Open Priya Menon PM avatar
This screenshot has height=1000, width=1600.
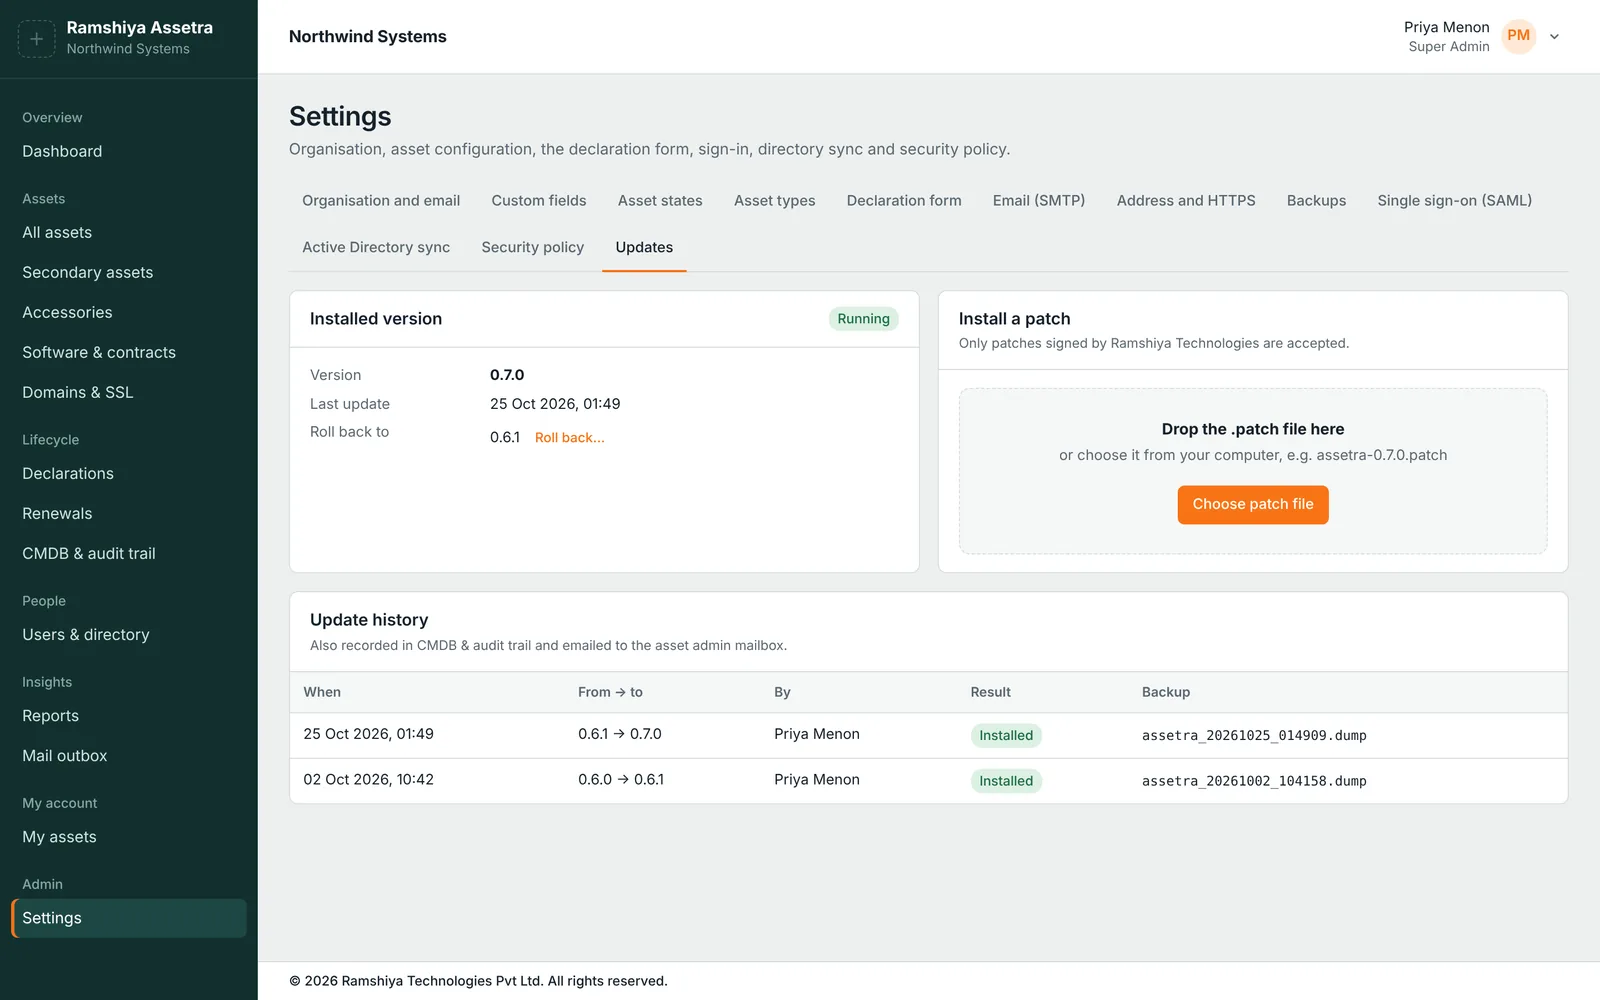[1518, 36]
